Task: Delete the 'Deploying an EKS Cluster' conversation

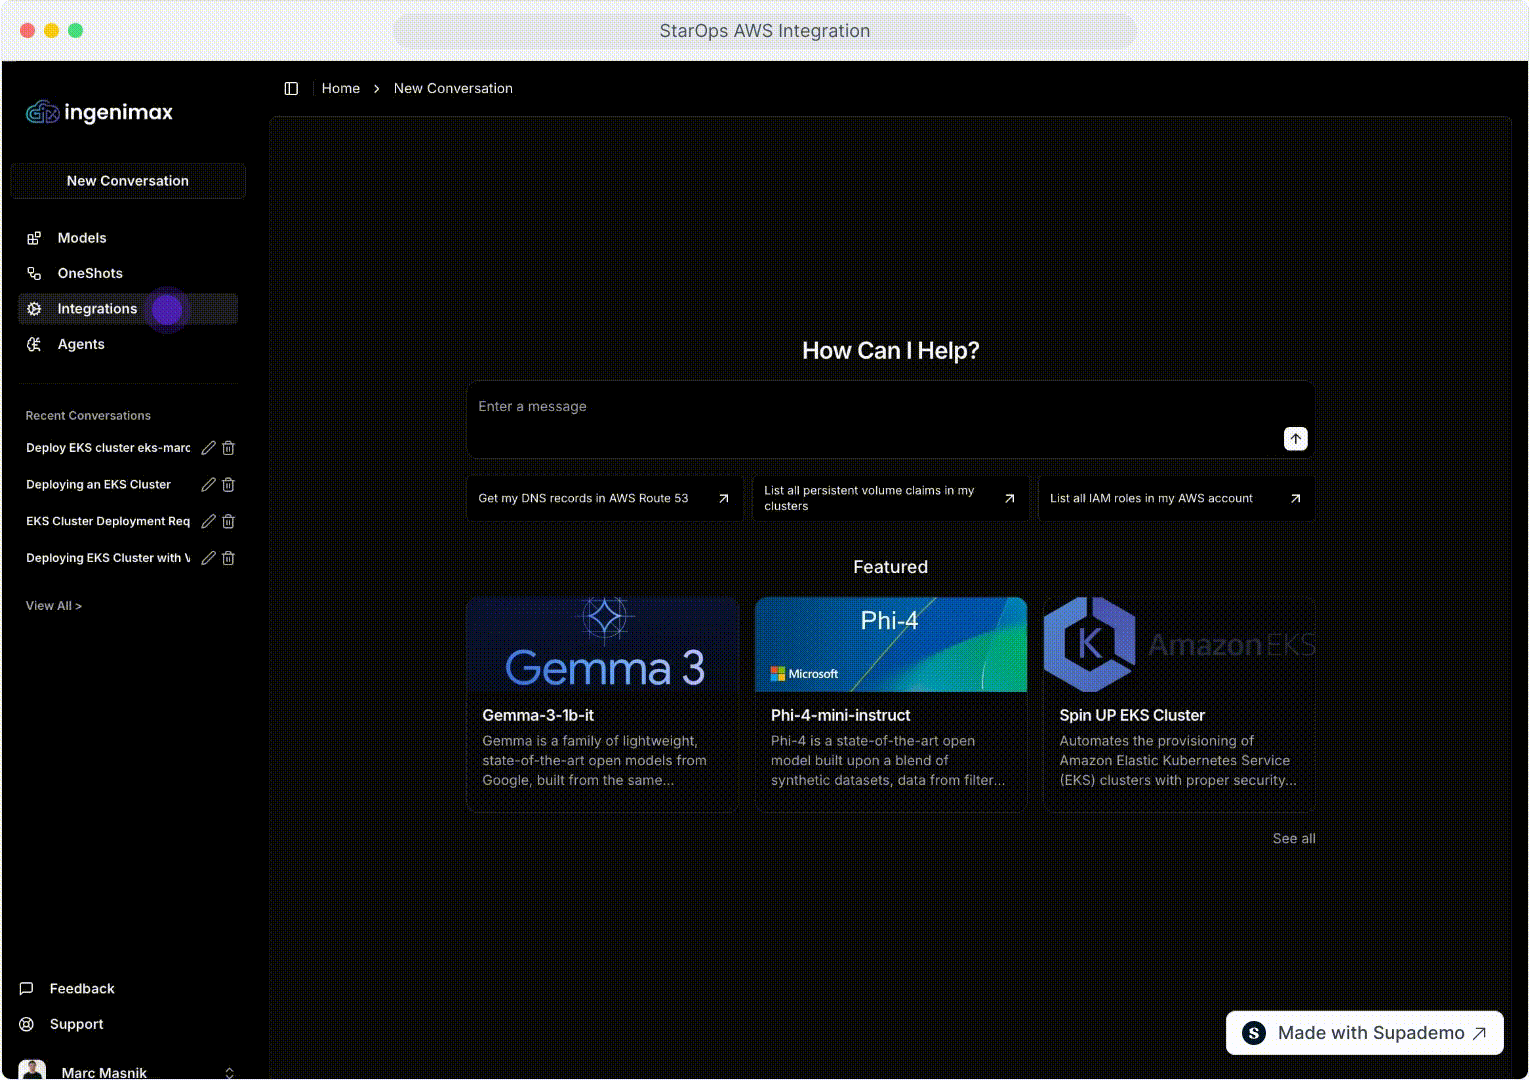Action: pos(228,485)
